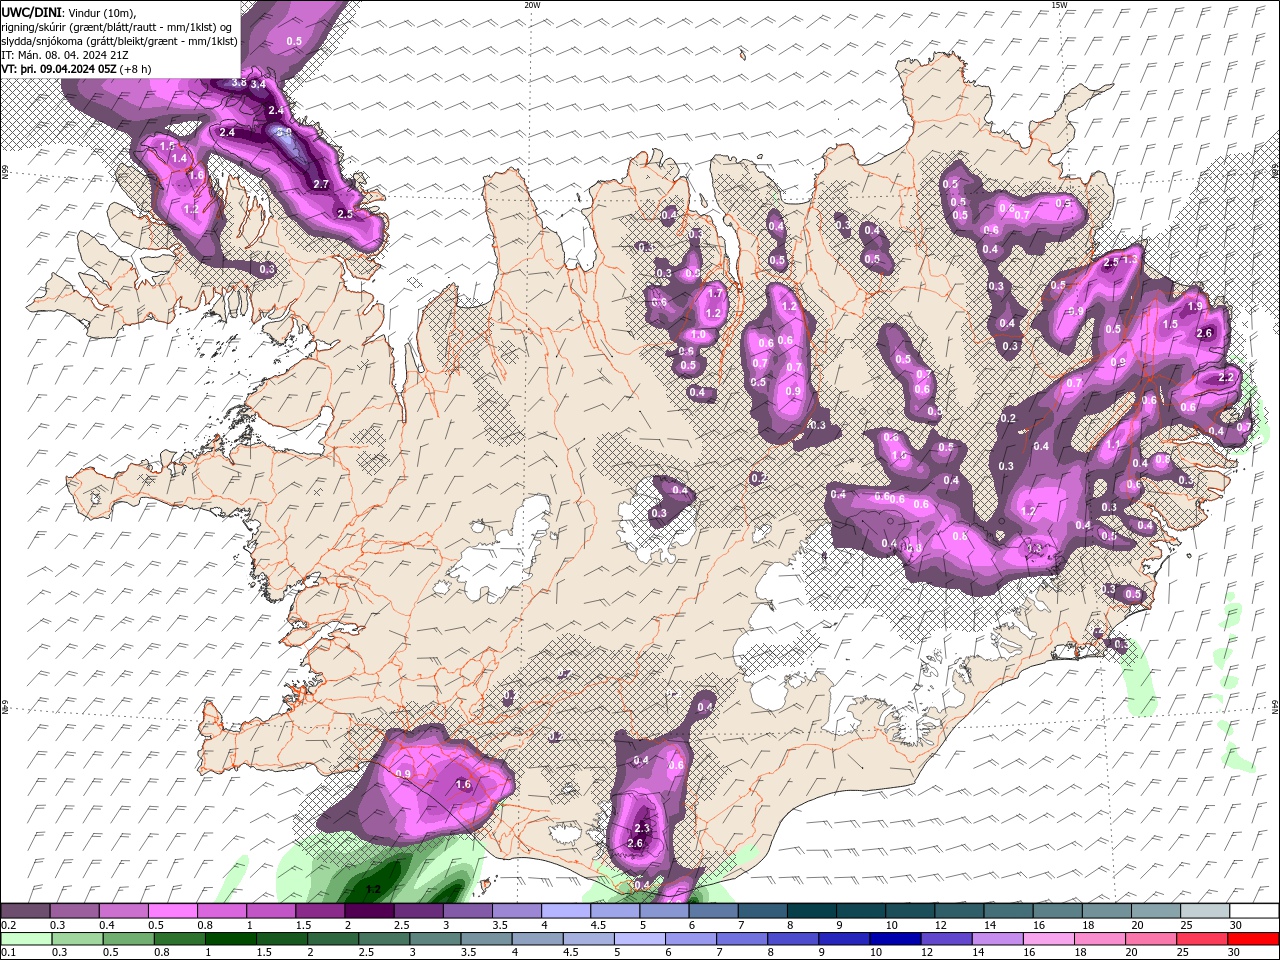Image resolution: width=1280 pixels, height=960 pixels.
Task: Click the '2.2' value in the eastern snow area
Action: coord(1227,377)
